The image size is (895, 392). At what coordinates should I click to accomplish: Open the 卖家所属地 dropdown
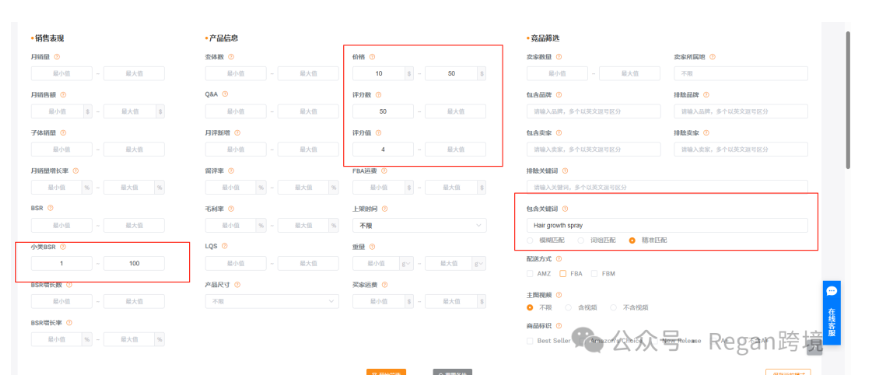coord(741,74)
